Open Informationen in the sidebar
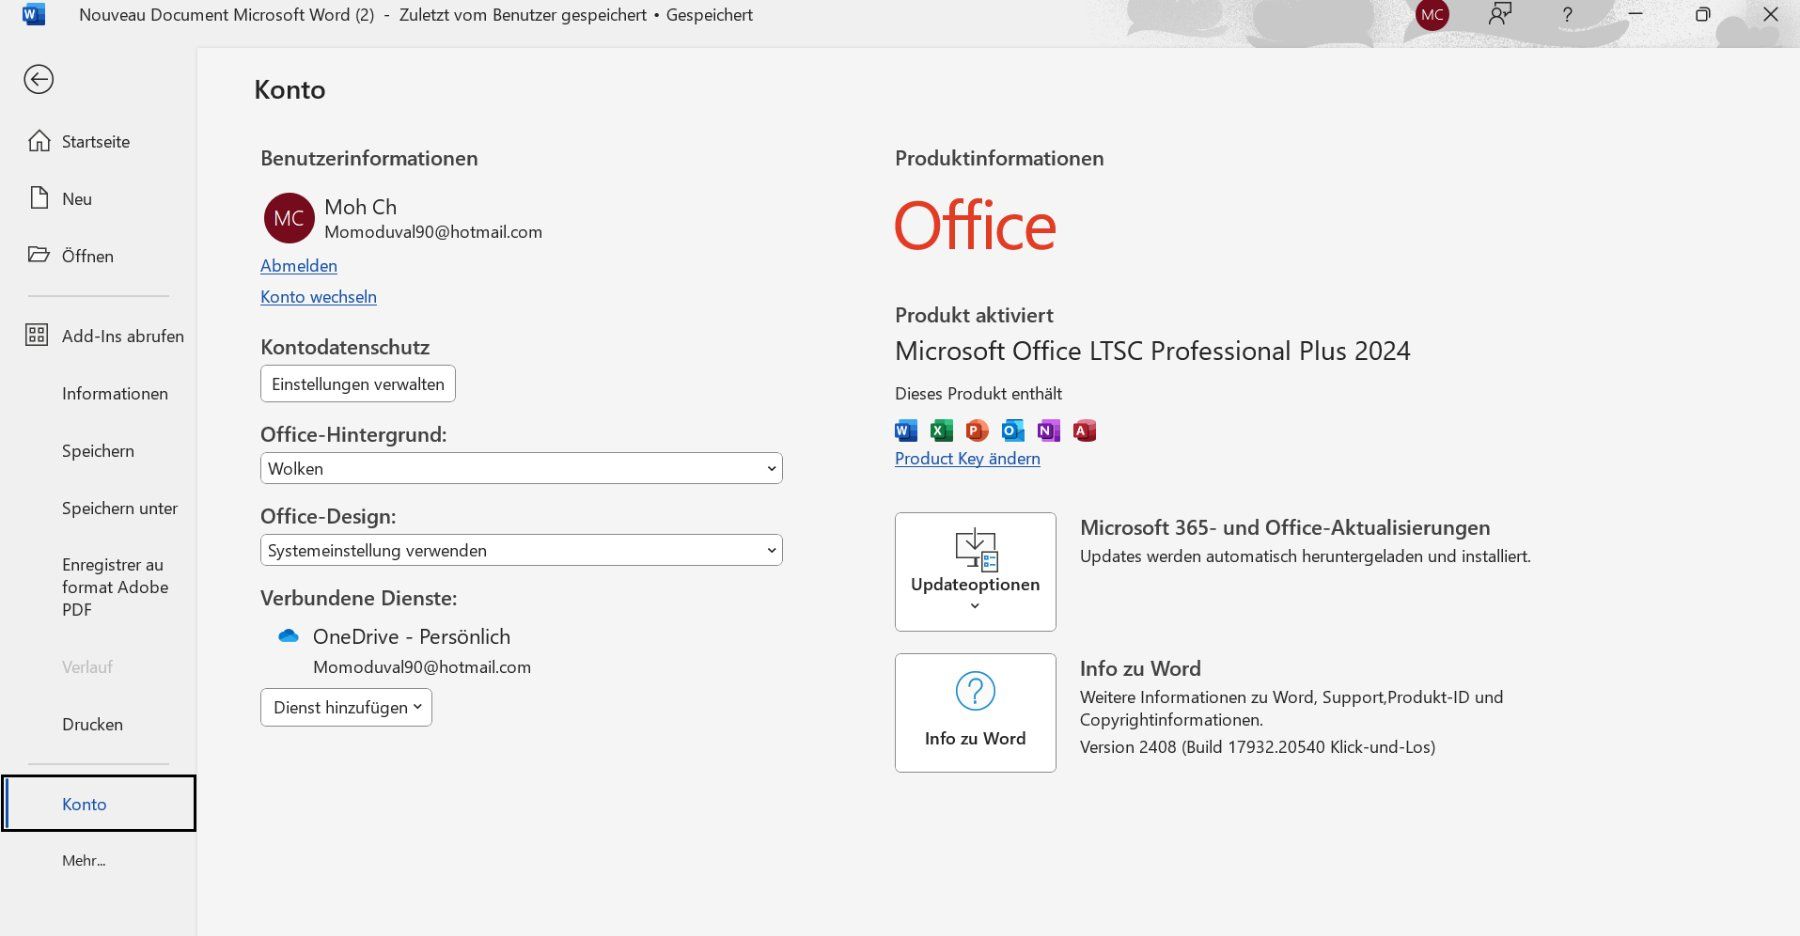This screenshot has height=936, width=1800. pyautogui.click(x=115, y=393)
